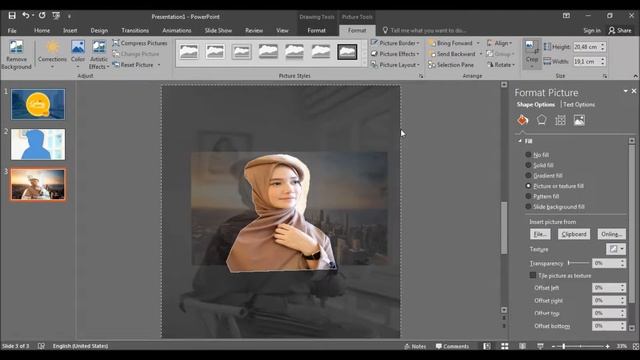Open Picture Layout dropdown

coord(395,65)
